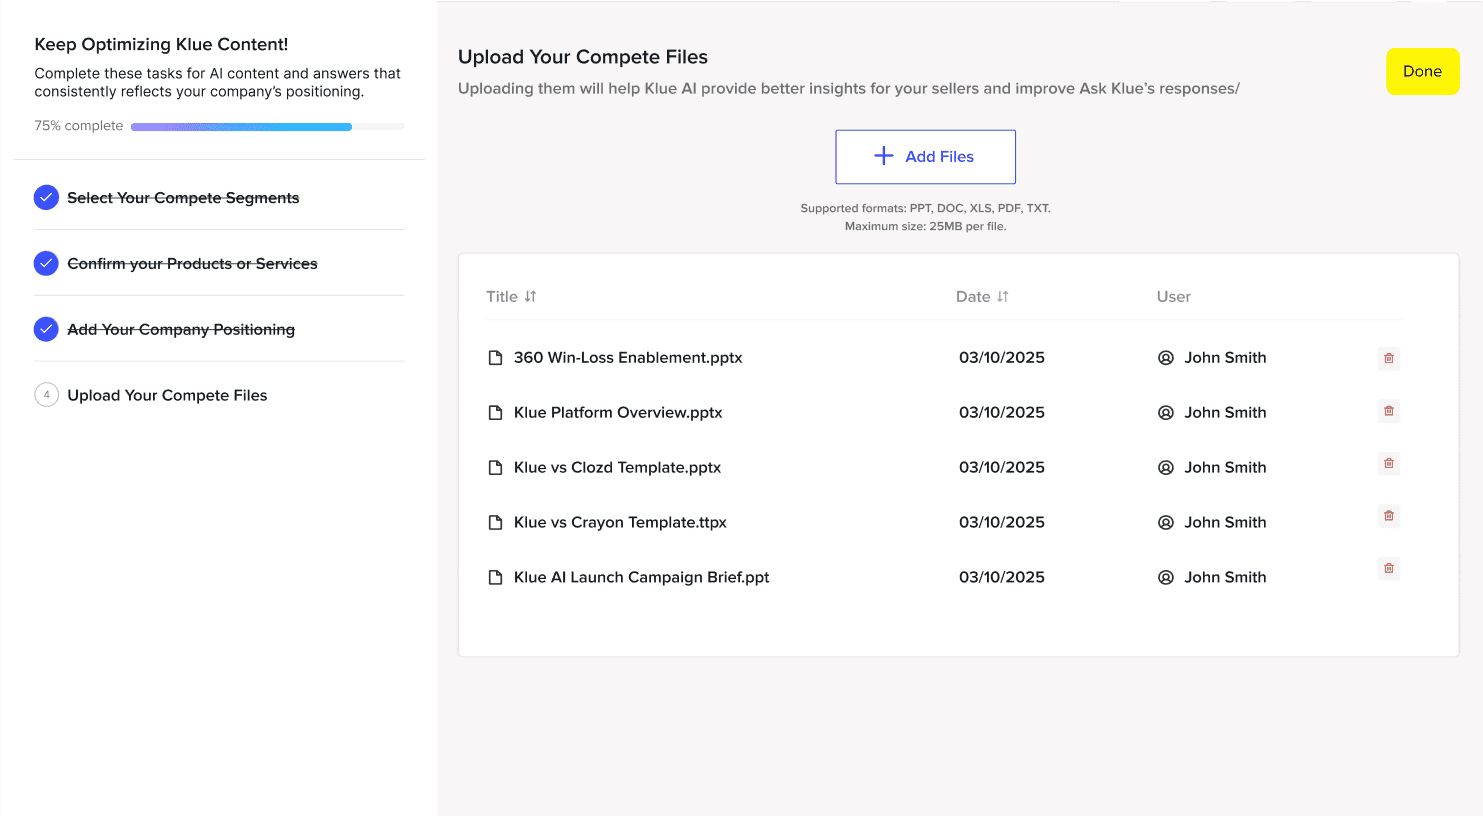Viewport: 1483px width, 816px height.
Task: Click the checkmark for Select Your Compete Segments
Action: point(46,198)
